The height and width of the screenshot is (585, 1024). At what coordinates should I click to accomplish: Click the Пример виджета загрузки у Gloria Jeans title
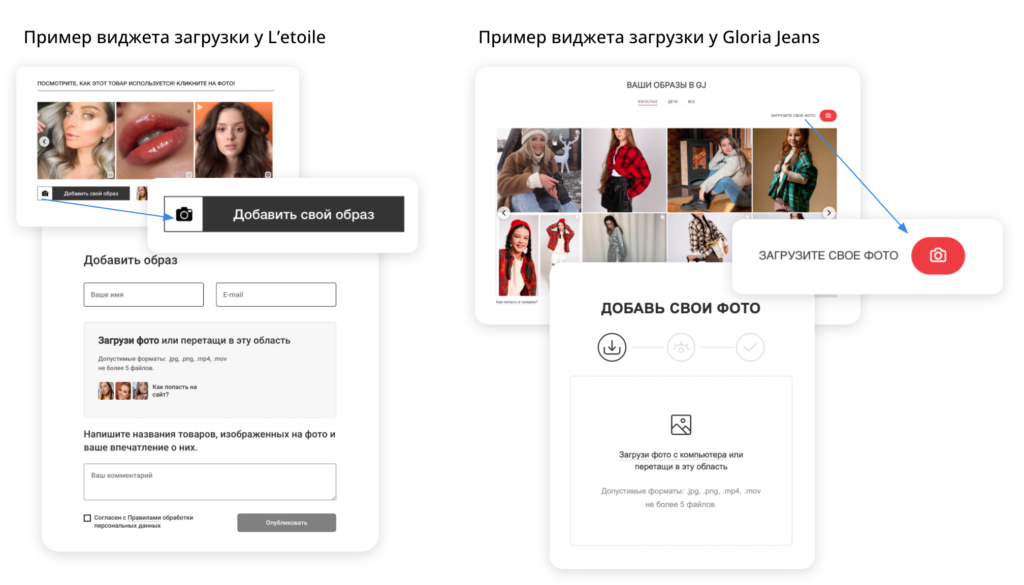click(x=649, y=37)
